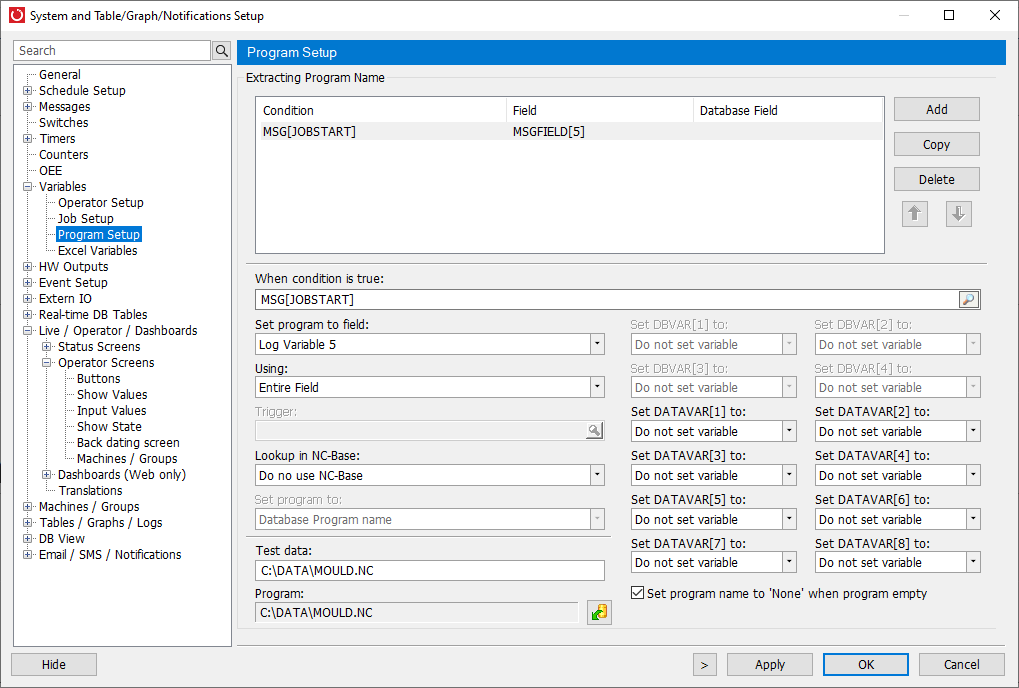Click the Database Field column header
Viewport: 1019px width, 688px height.
pos(788,110)
